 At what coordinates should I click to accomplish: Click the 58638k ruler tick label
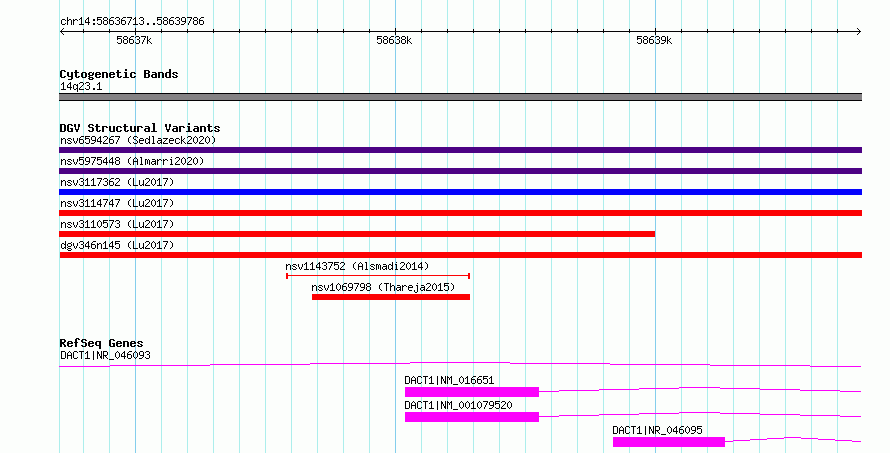394,40
